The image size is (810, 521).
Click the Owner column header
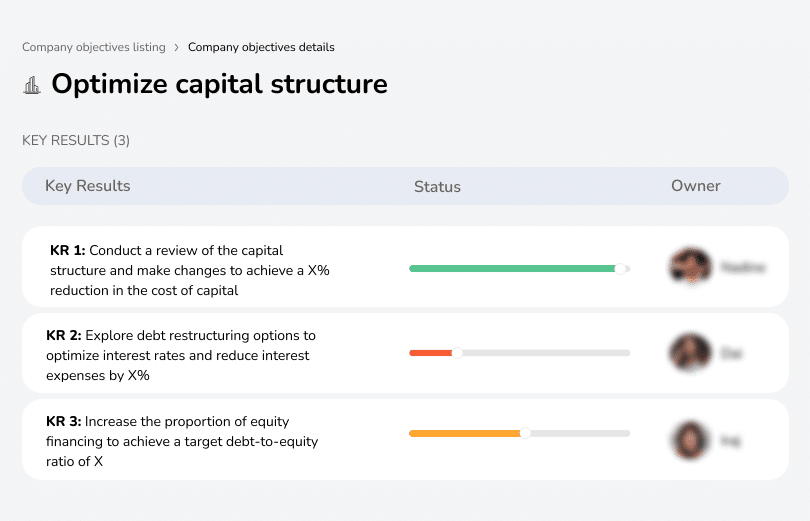696,186
